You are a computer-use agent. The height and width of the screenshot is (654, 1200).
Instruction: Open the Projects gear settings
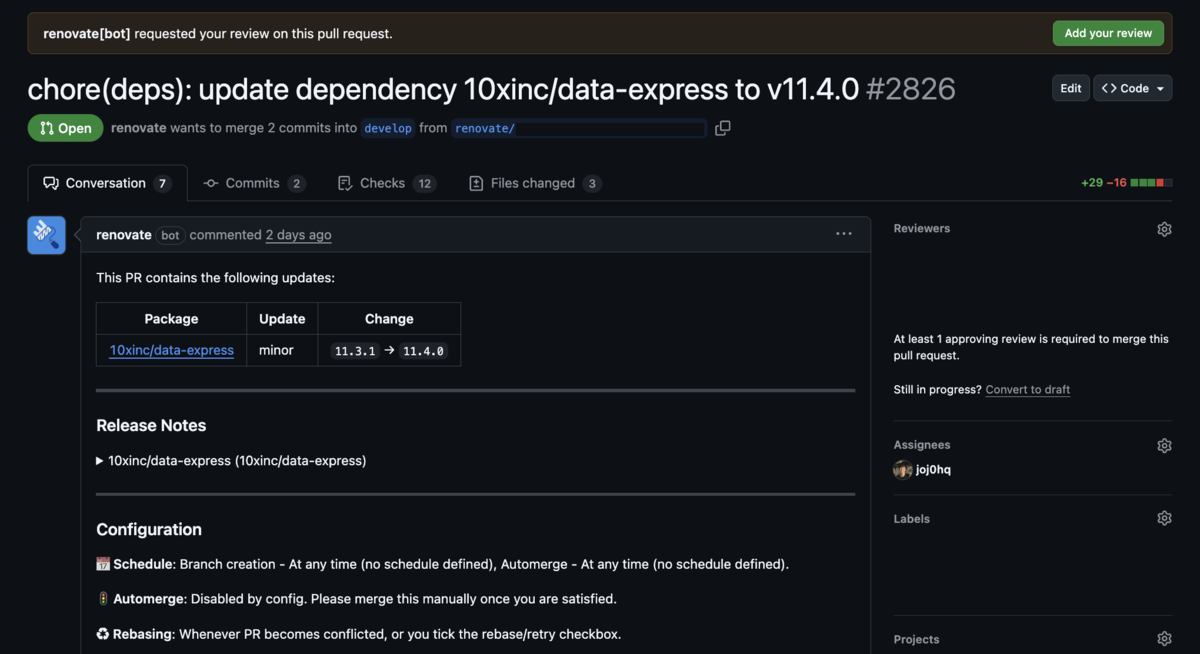[x=1164, y=639]
